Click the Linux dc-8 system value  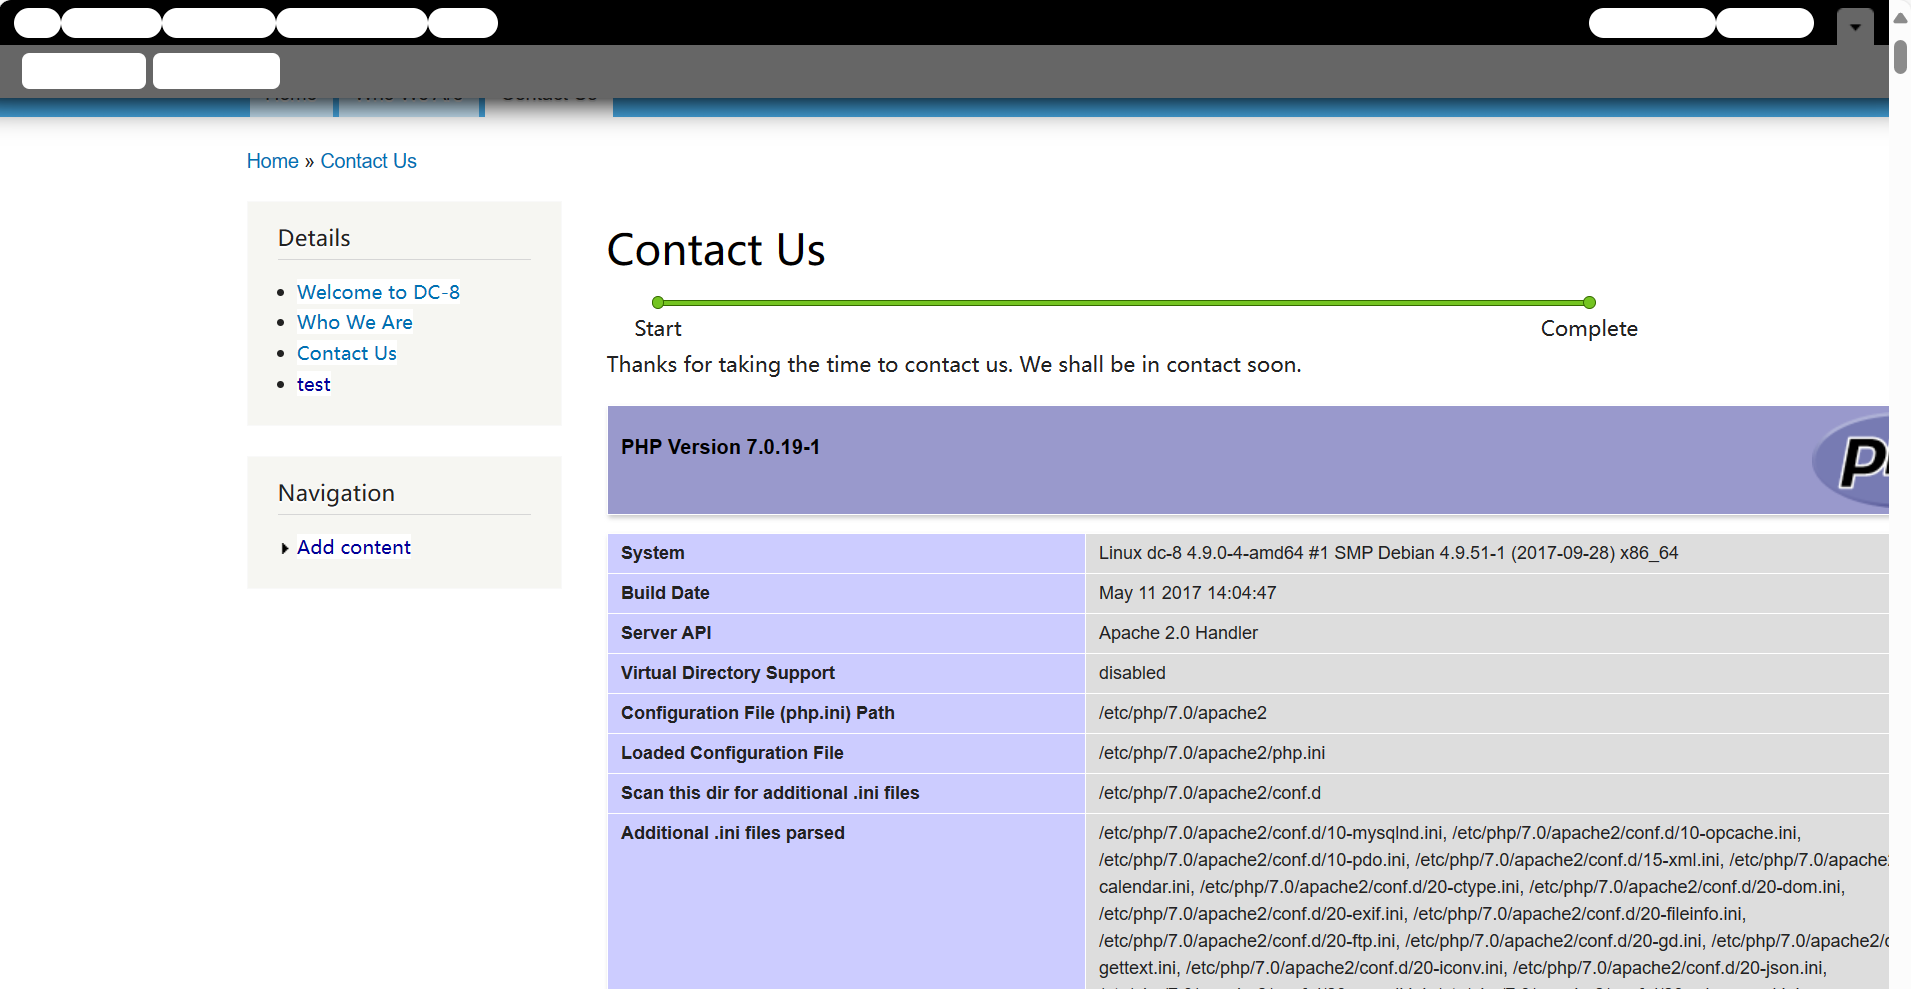pyautogui.click(x=1388, y=553)
